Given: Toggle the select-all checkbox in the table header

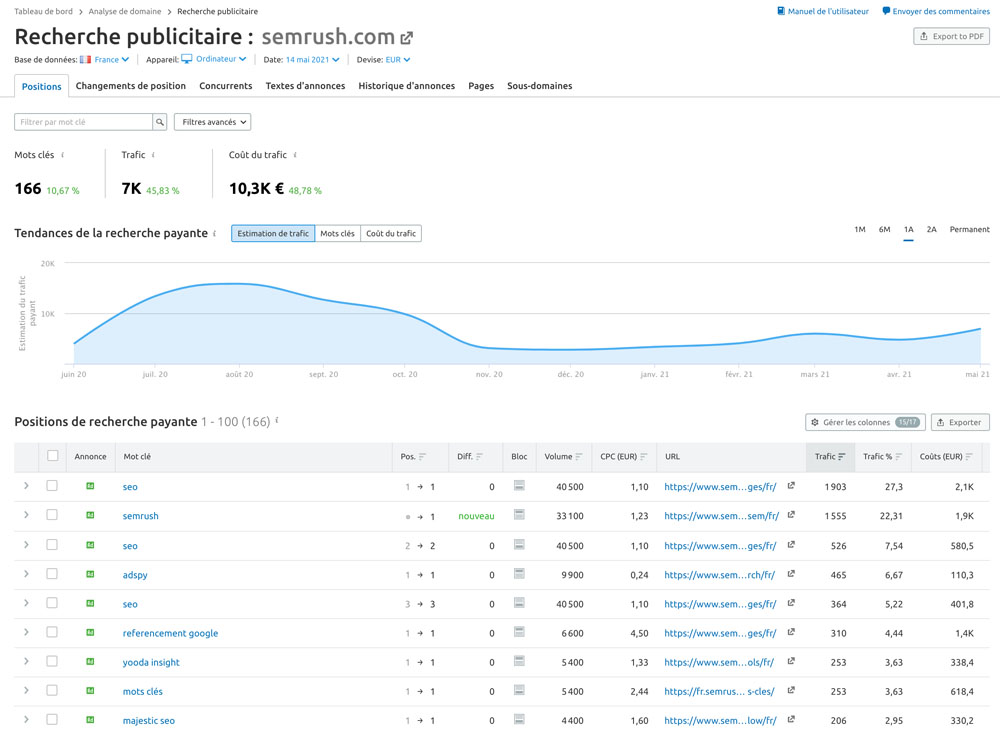Looking at the screenshot, I should pyautogui.click(x=52, y=456).
